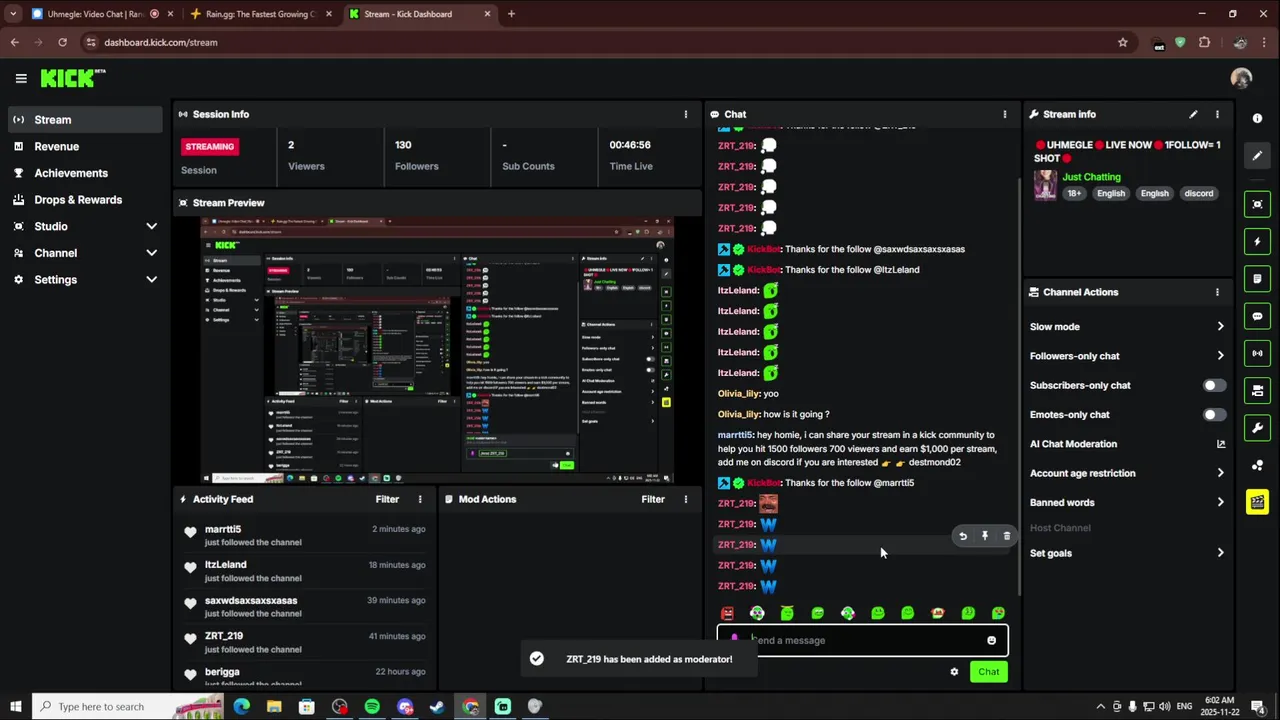Click the Kick logo
The height and width of the screenshot is (720, 1280).
(x=72, y=78)
